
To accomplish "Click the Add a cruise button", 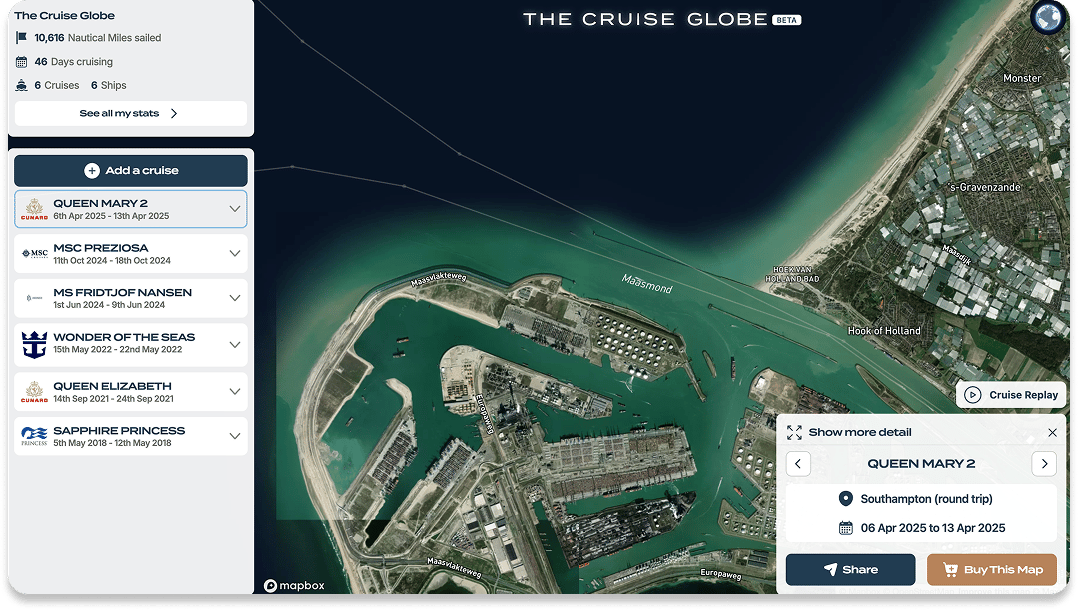I will pos(131,171).
